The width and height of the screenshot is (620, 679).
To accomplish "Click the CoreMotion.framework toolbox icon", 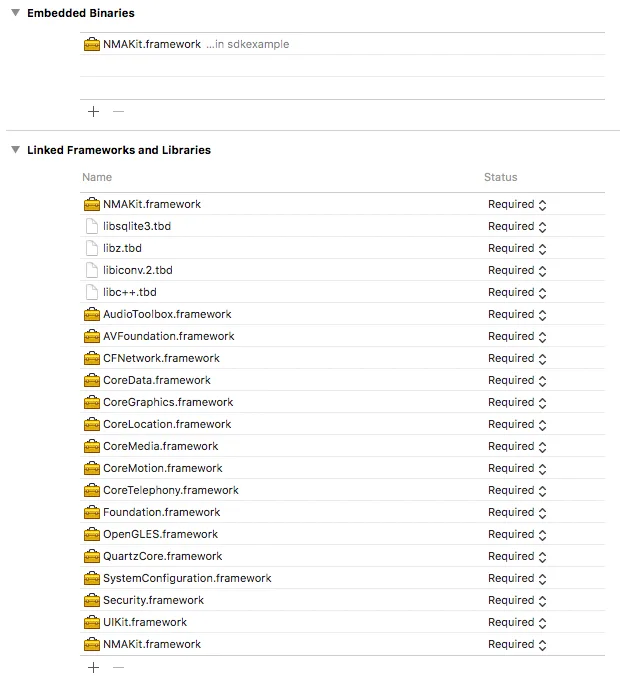I will (92, 469).
